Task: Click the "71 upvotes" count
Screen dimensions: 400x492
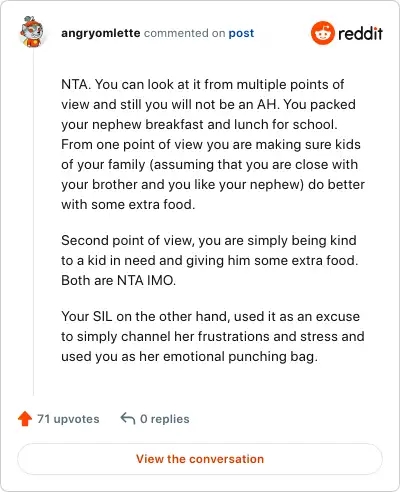Action: coord(68,419)
